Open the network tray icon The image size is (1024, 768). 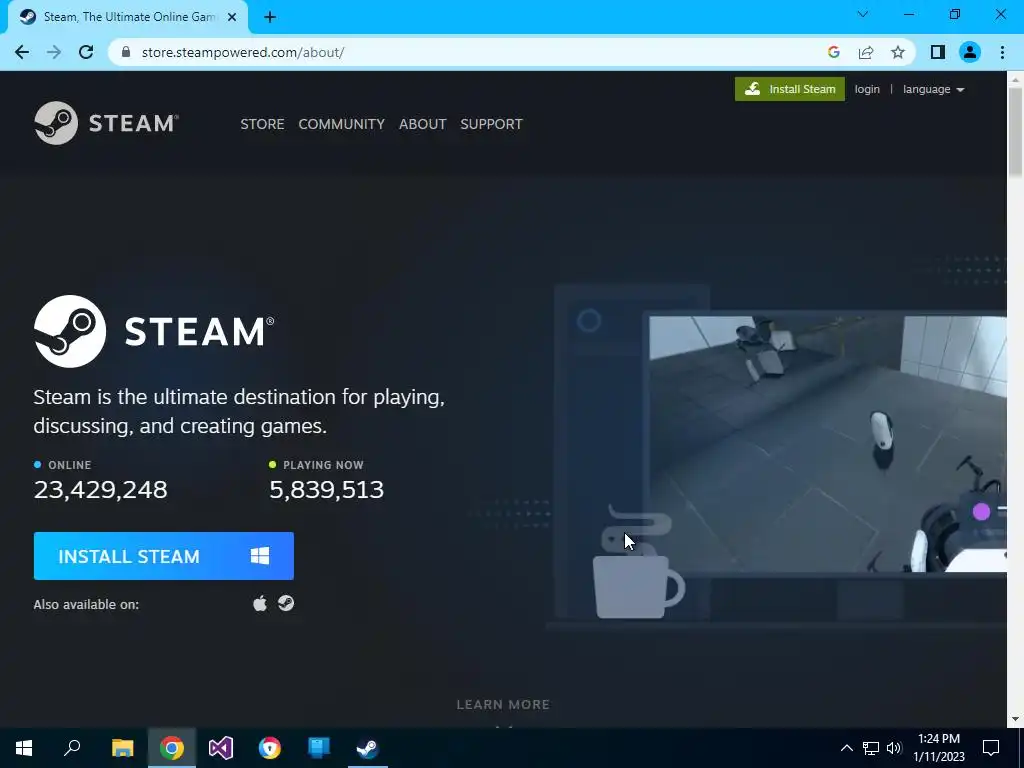click(871, 748)
